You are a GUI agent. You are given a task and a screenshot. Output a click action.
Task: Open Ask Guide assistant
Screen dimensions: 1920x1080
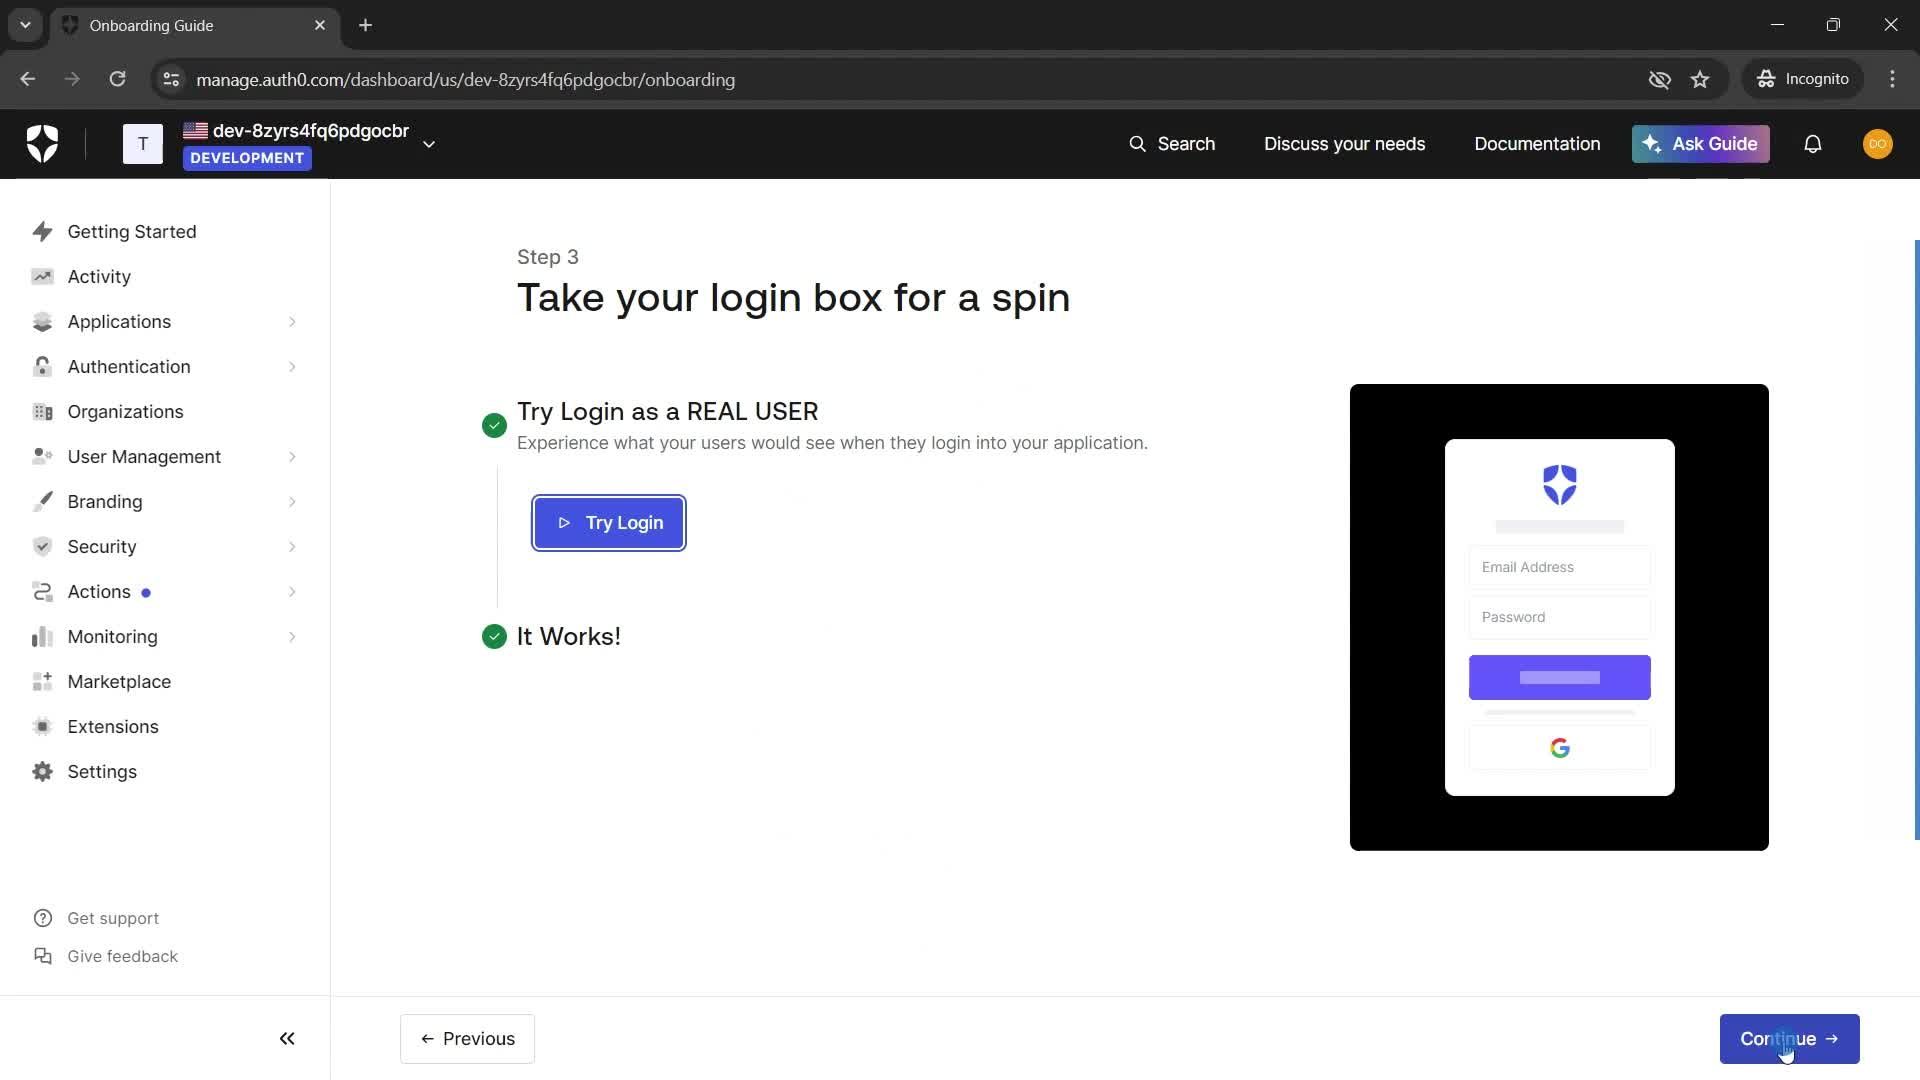tap(1700, 144)
